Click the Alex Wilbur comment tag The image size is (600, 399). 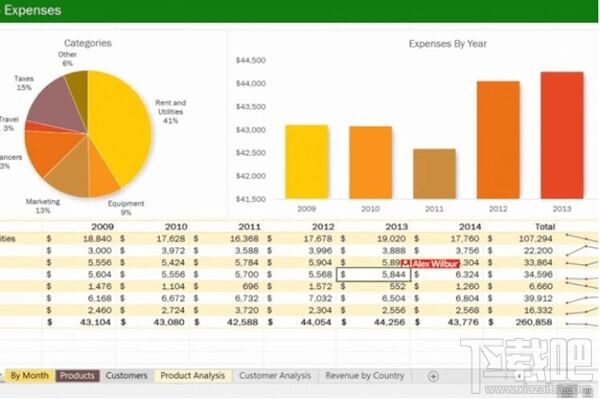pyautogui.click(x=430, y=264)
